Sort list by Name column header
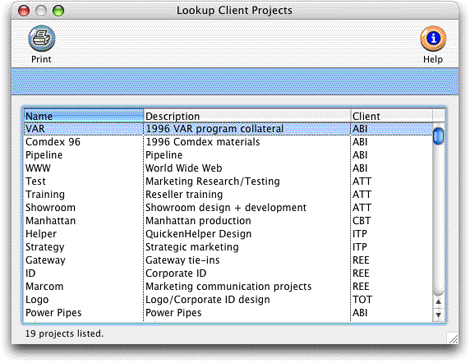Screen dimensions: 470x363 (84, 116)
